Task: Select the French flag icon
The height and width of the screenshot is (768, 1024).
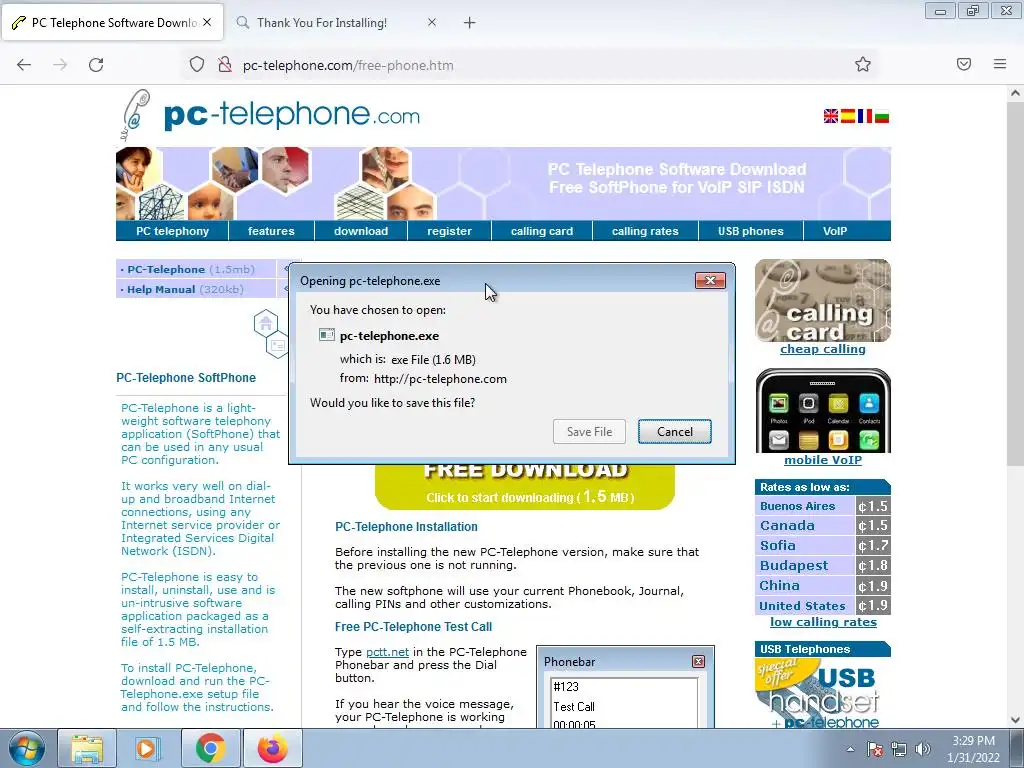Action: click(x=865, y=116)
